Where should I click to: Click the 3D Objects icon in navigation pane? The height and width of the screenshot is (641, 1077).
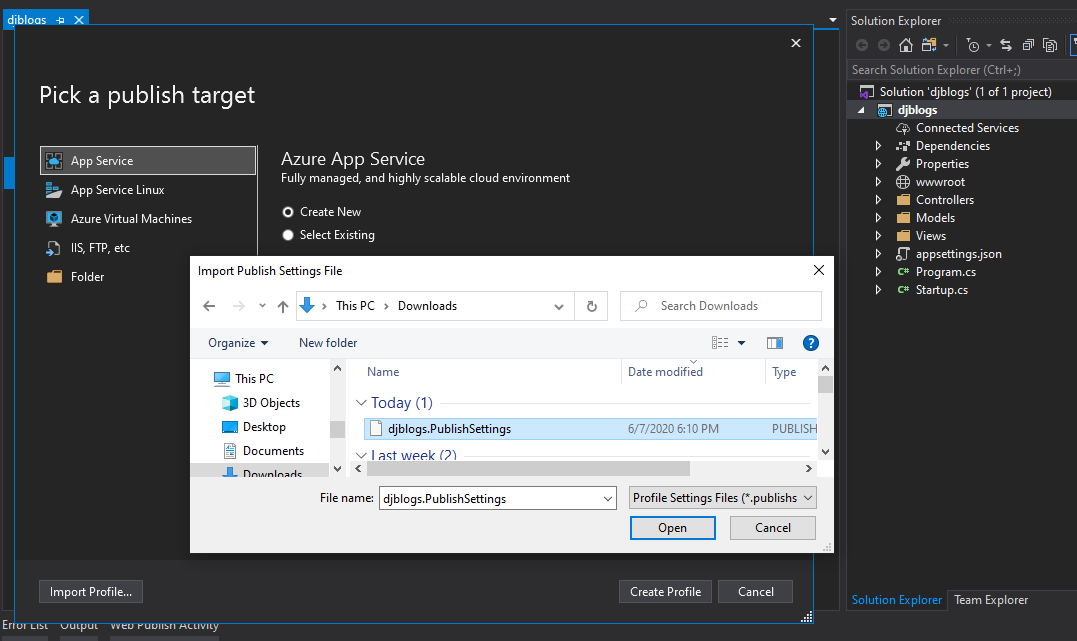pyautogui.click(x=229, y=403)
